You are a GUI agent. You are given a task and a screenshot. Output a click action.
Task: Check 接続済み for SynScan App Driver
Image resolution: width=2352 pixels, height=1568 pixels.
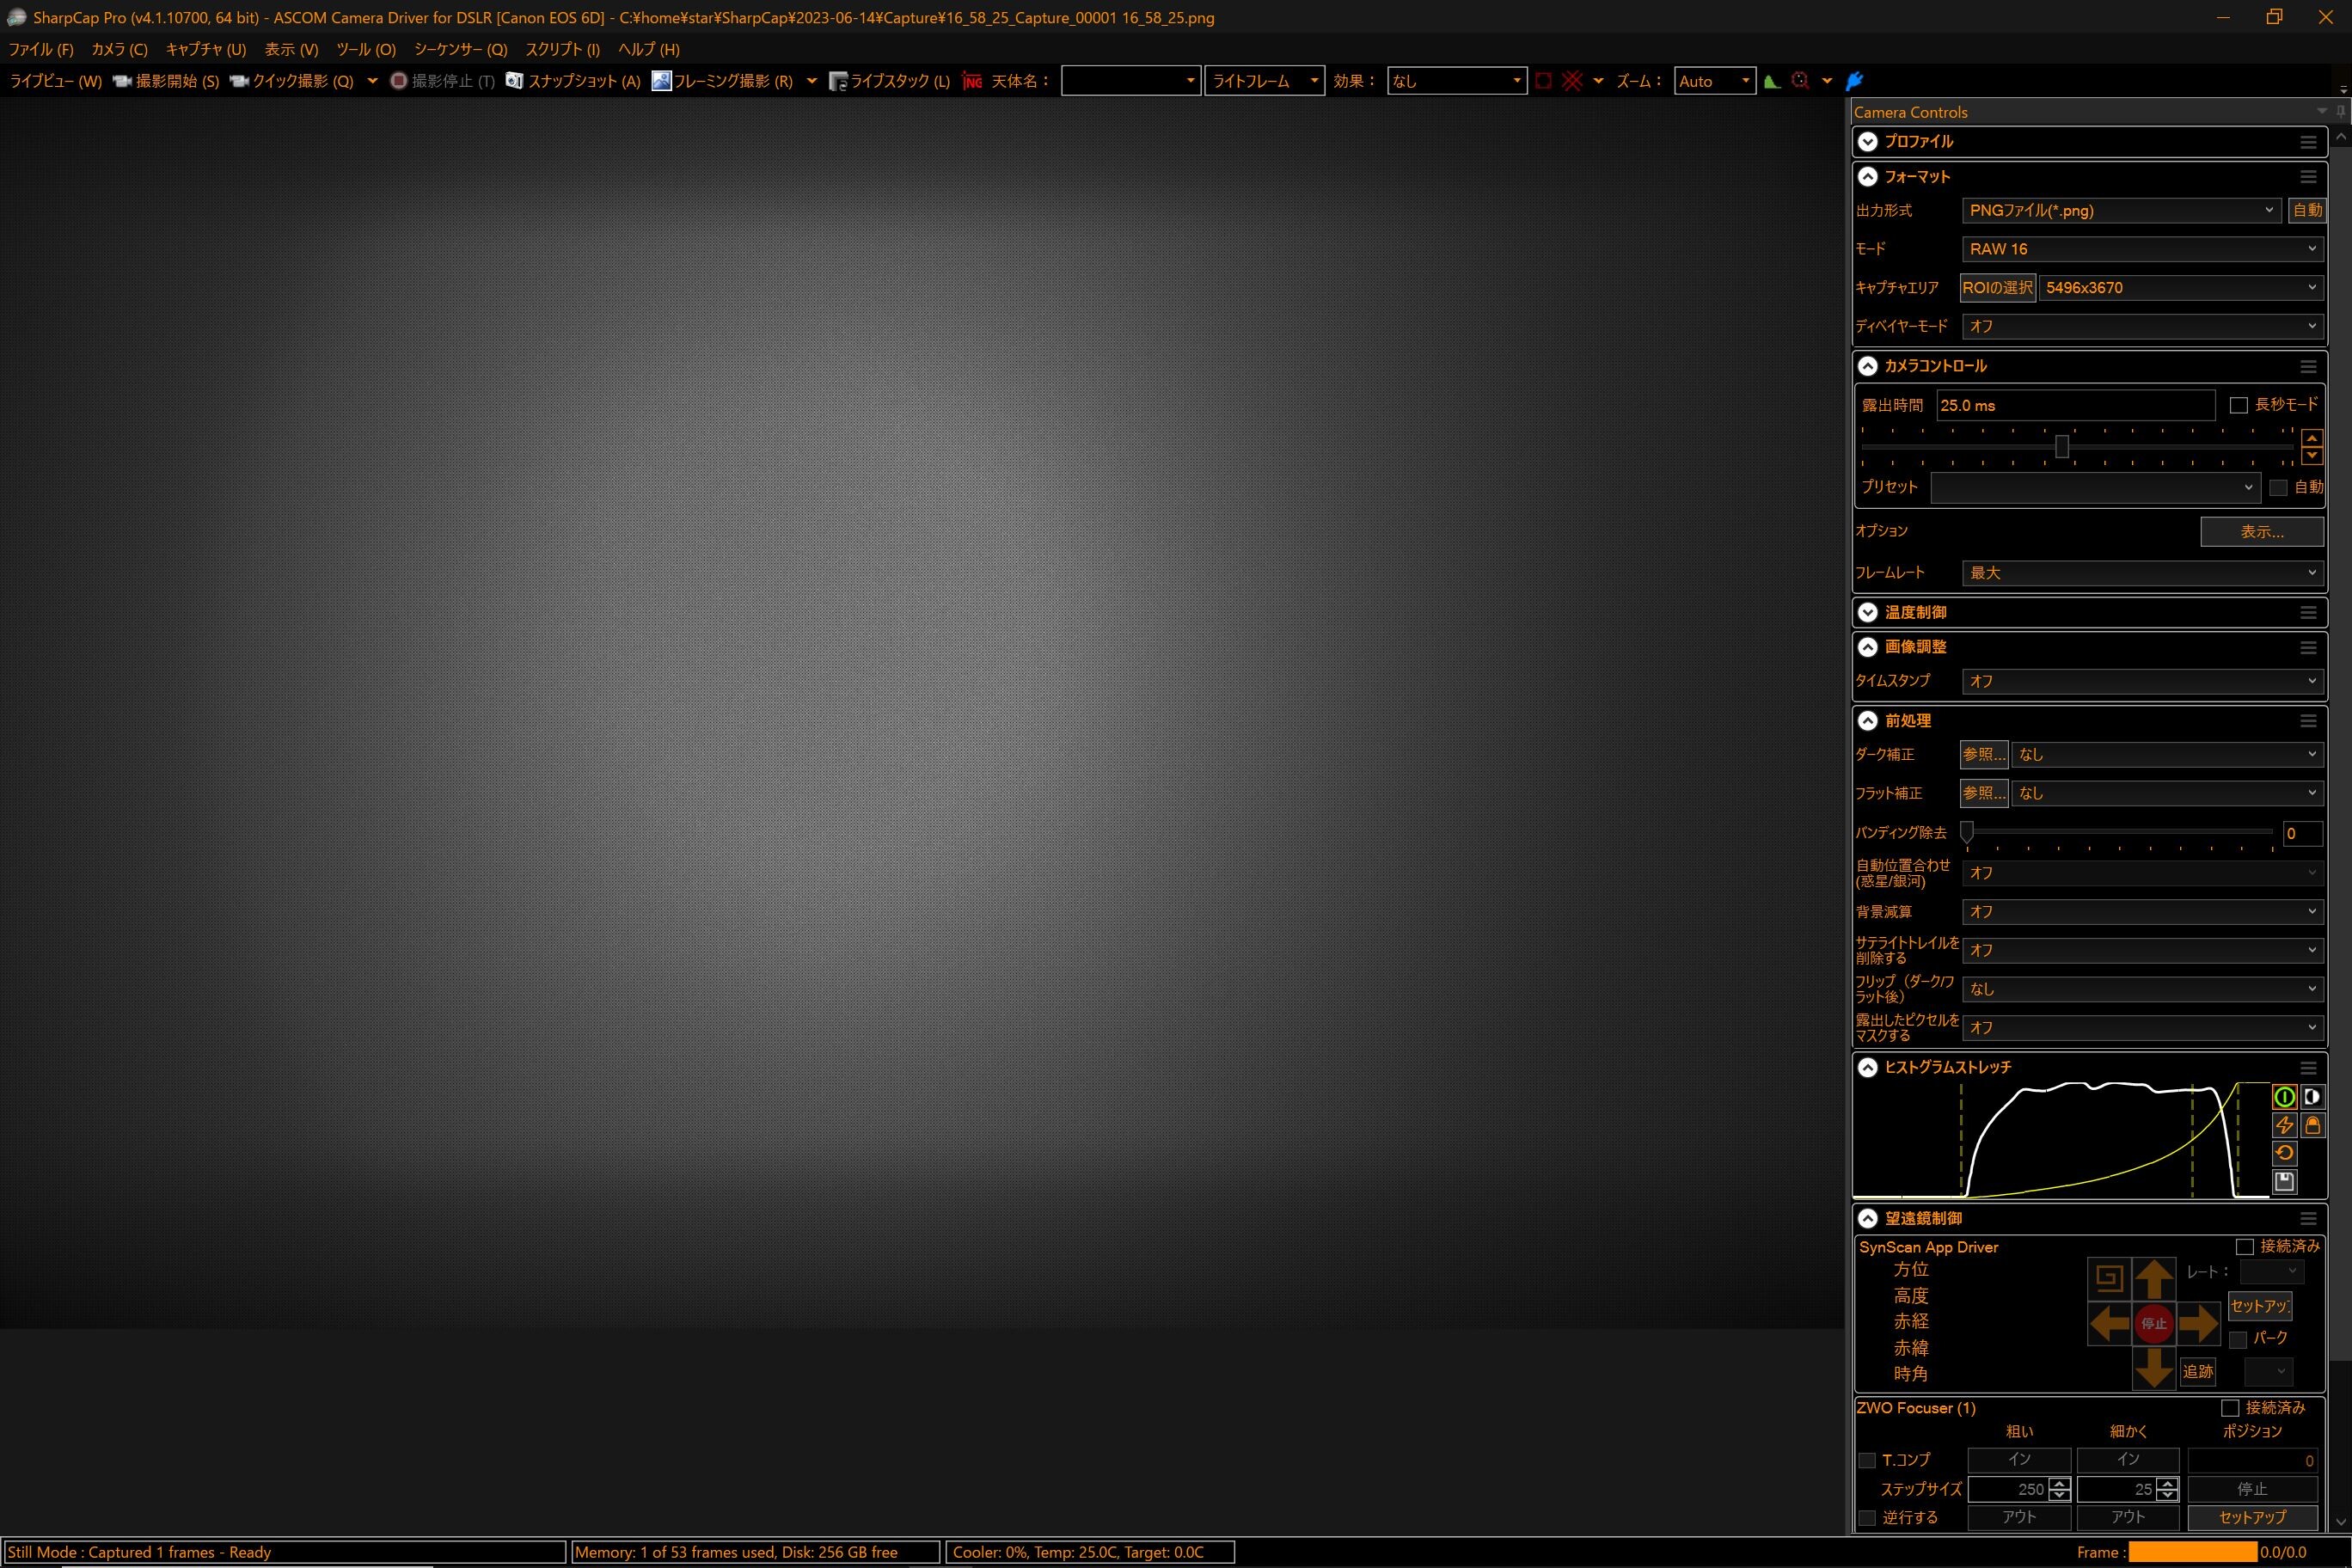[2245, 1247]
